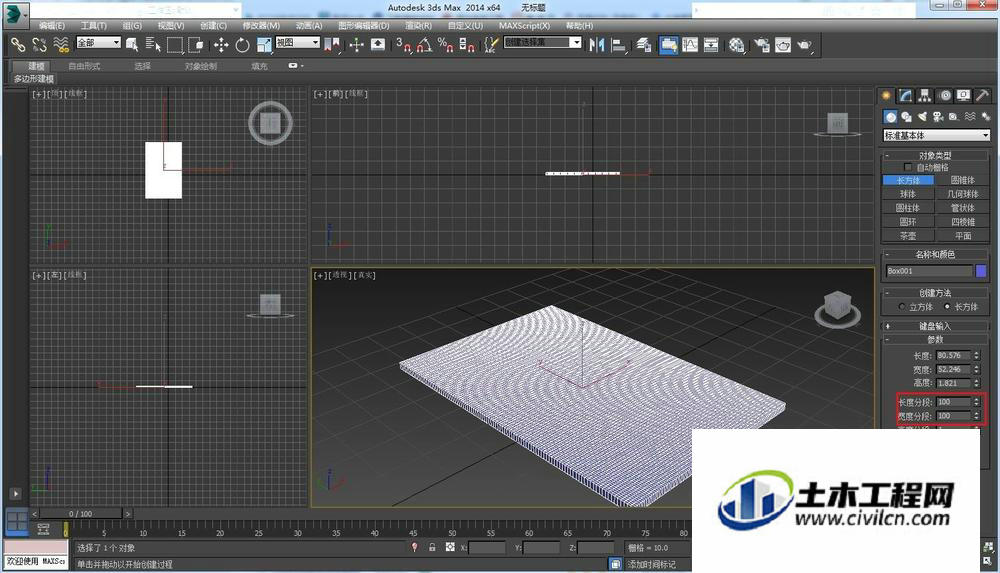Click the Edit Named Selection Sets icon

(x=490, y=45)
